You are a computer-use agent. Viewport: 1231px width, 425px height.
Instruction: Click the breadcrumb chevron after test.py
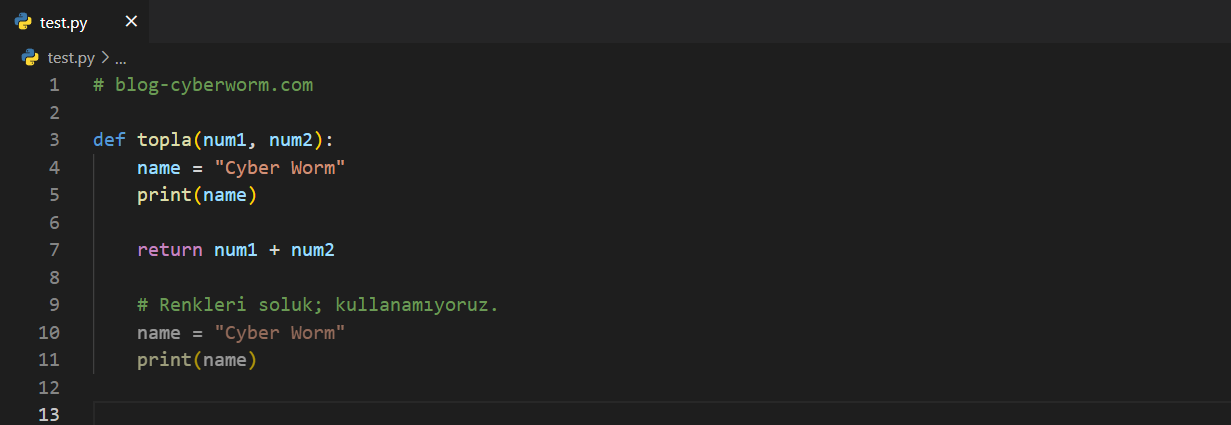point(105,58)
